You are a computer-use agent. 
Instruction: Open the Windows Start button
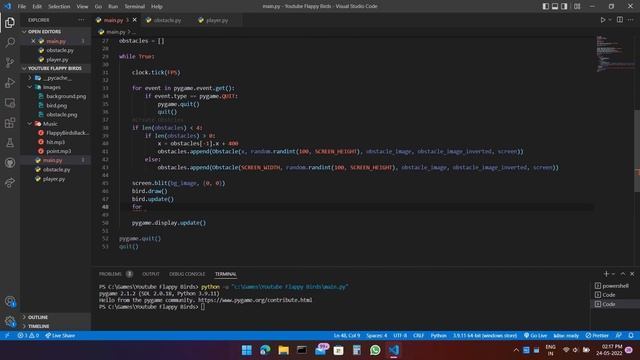click(x=247, y=350)
